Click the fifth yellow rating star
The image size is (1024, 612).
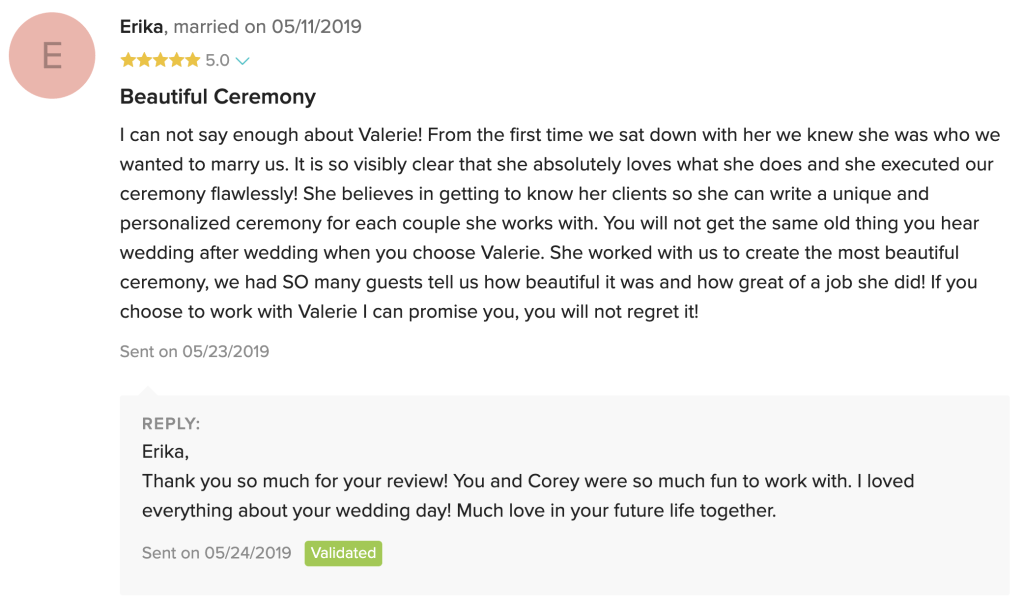pos(192,61)
